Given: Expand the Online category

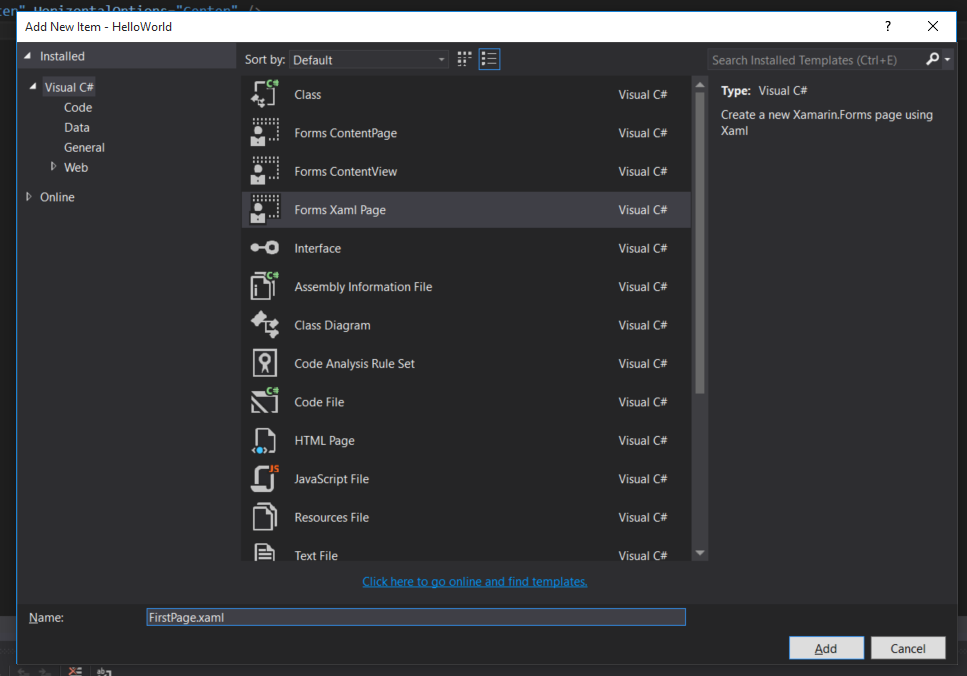Looking at the screenshot, I should [x=29, y=197].
